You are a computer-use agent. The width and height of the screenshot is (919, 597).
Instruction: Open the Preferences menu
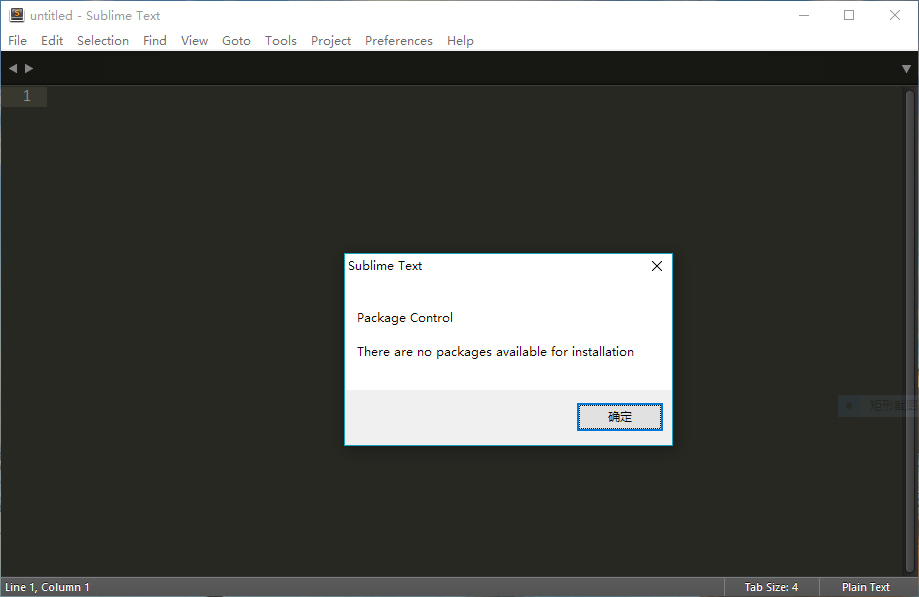(399, 40)
